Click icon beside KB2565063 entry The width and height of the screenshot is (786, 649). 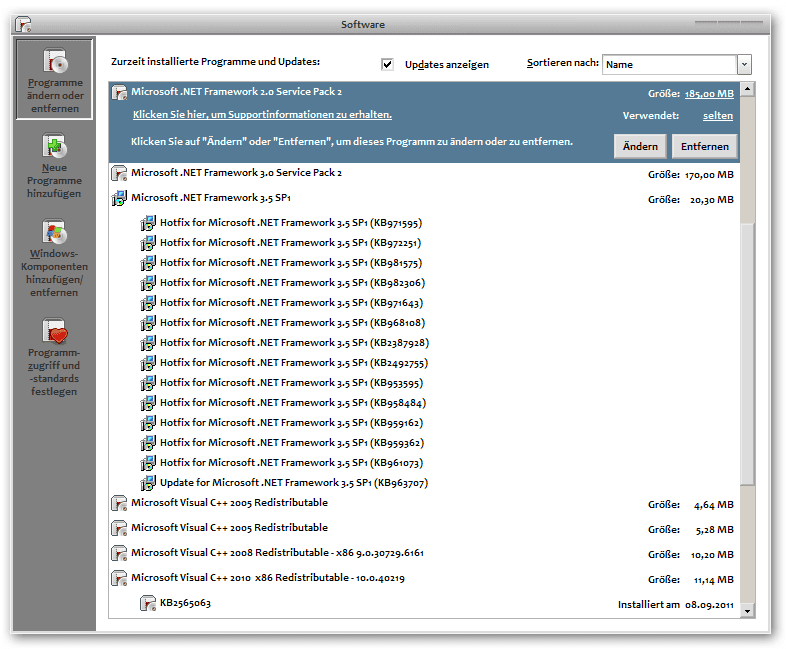[x=148, y=603]
